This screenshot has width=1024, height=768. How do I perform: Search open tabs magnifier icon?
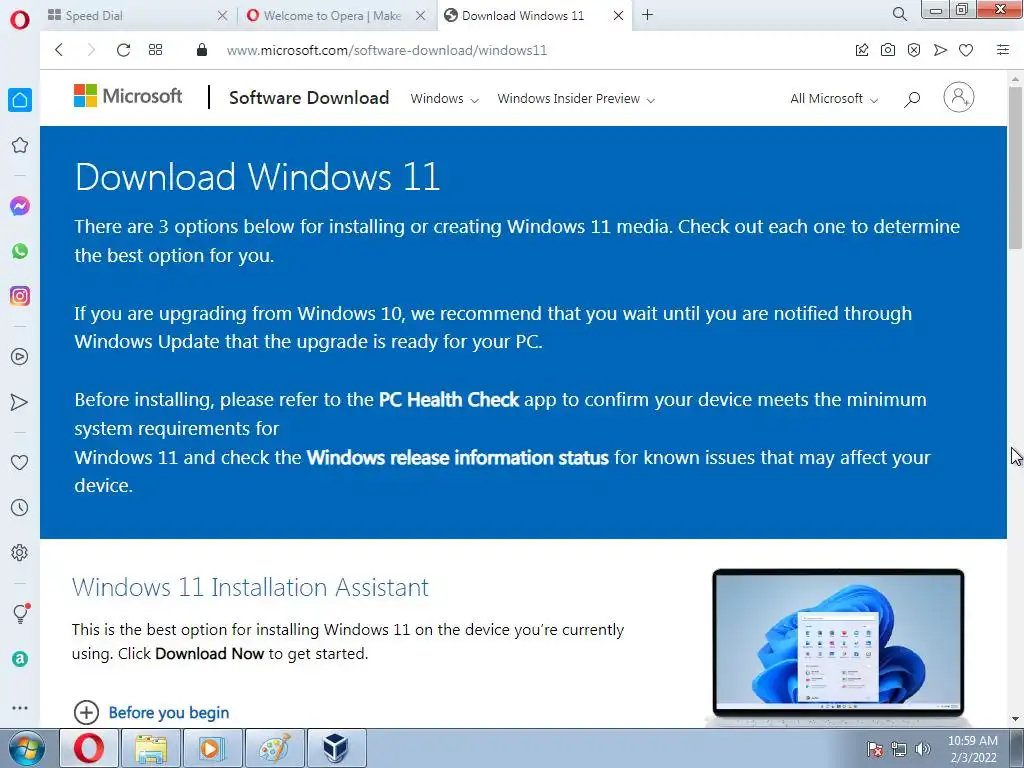[899, 14]
